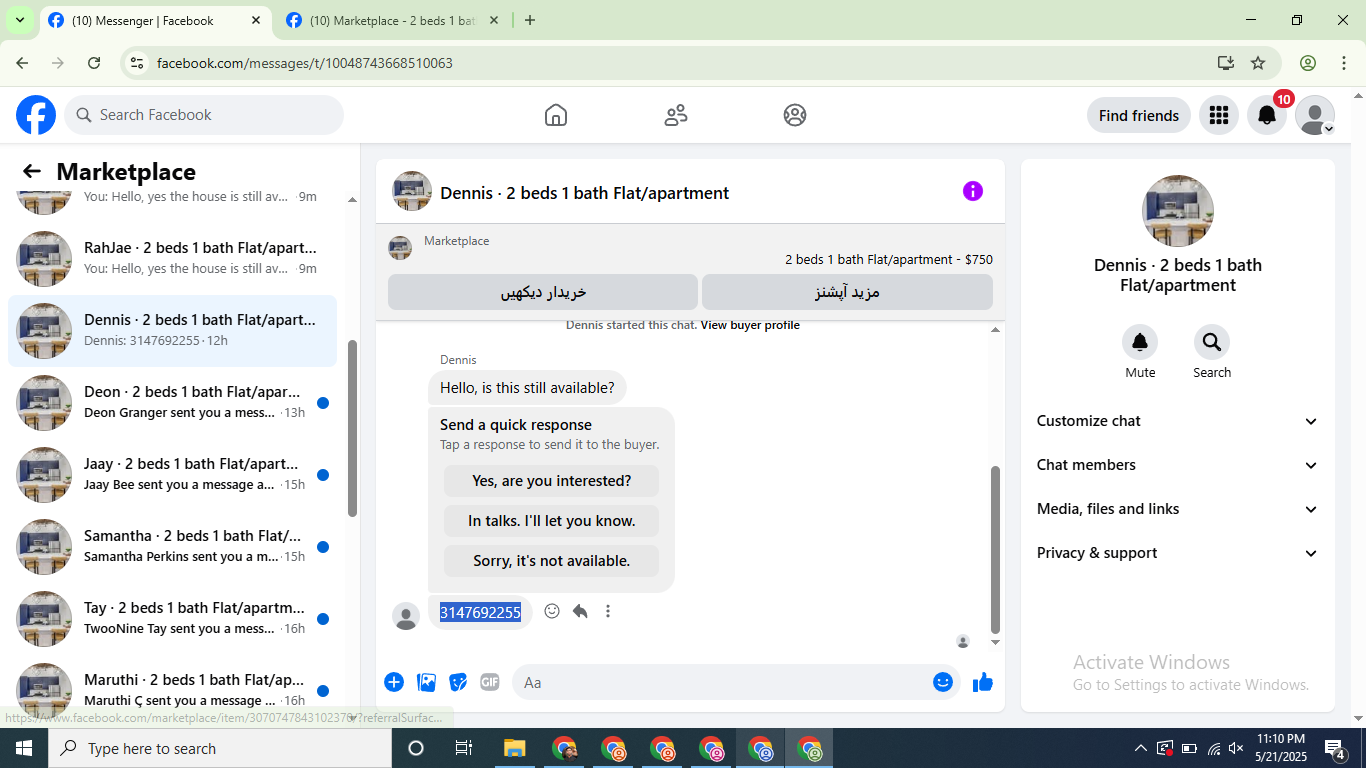Send a thumbs up like
This screenshot has height=768, width=1366.
[983, 682]
